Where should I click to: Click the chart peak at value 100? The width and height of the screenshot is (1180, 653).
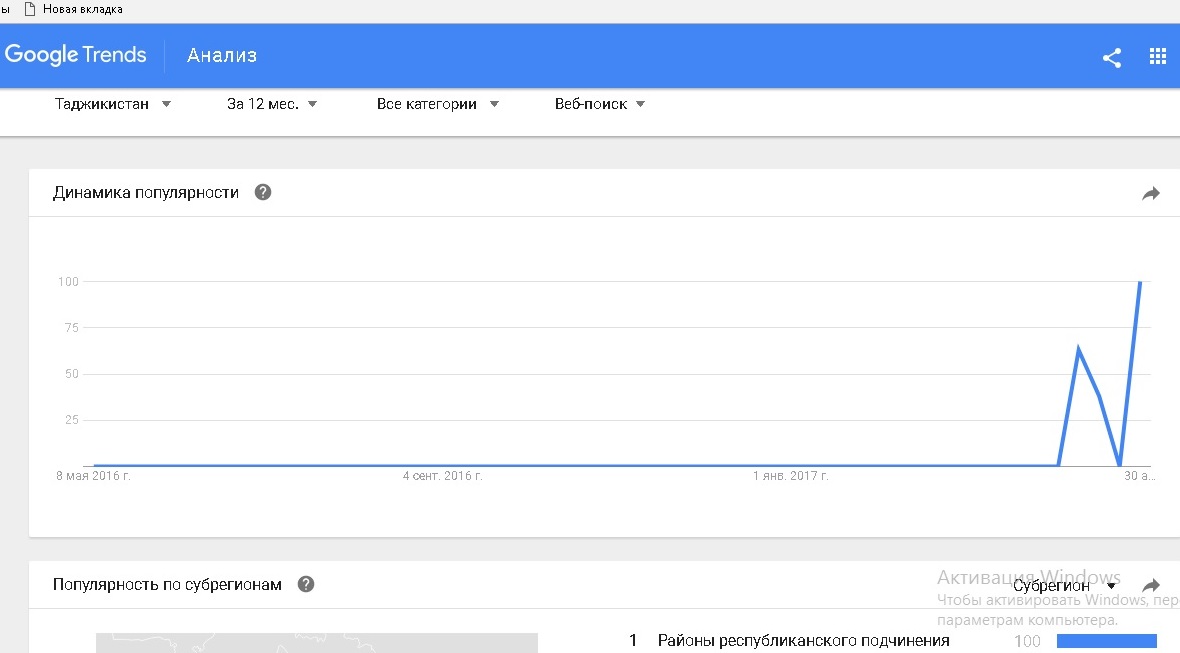[1139, 283]
